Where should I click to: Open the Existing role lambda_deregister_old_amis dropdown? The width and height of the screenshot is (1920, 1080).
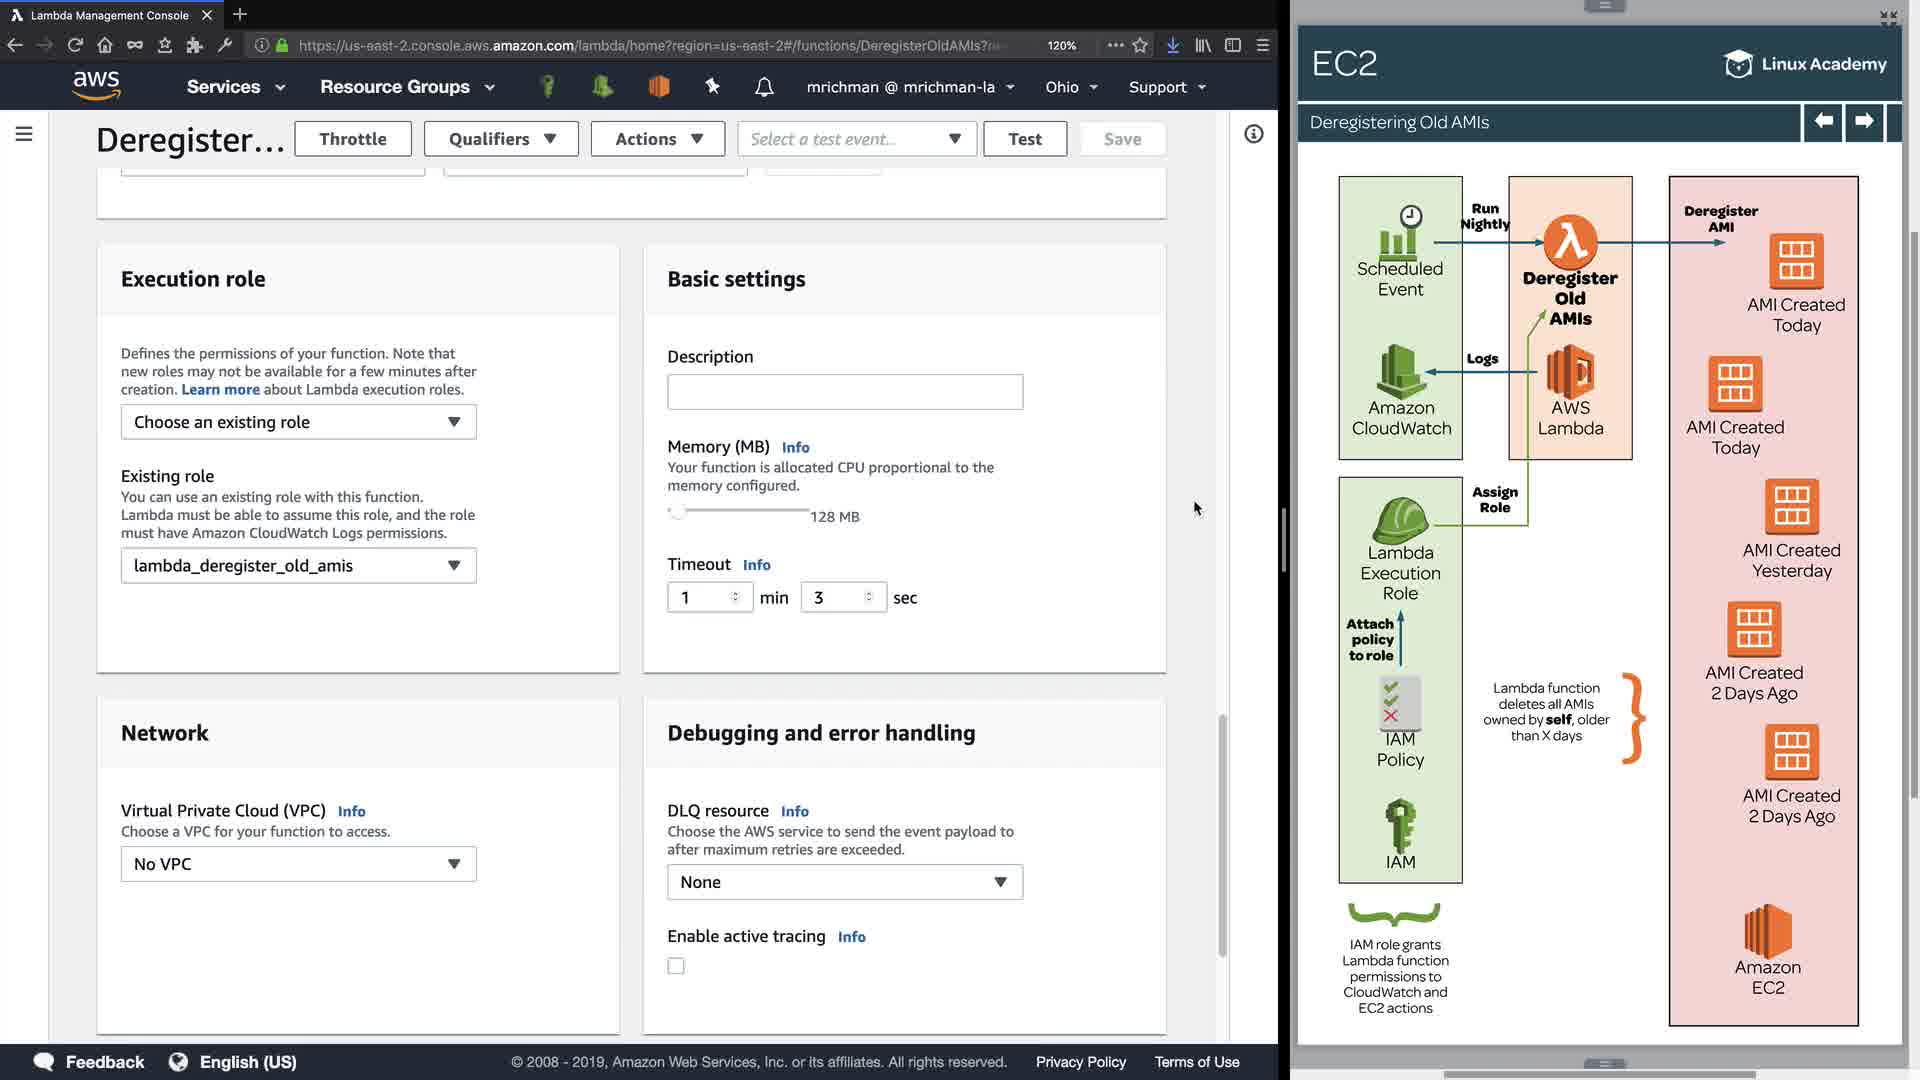(298, 566)
